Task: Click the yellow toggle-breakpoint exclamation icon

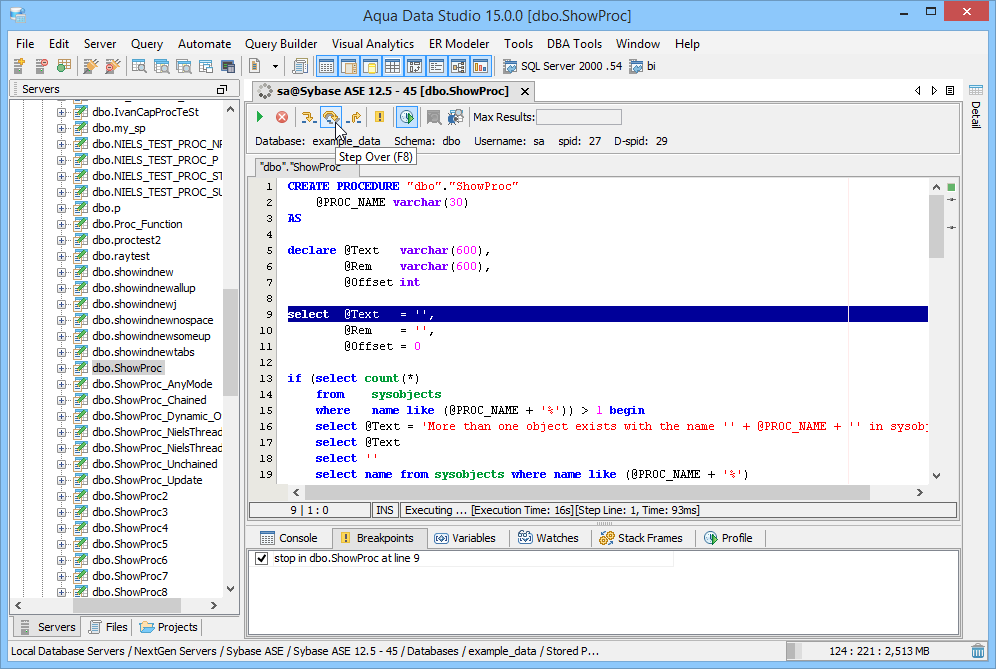Action: [379, 117]
